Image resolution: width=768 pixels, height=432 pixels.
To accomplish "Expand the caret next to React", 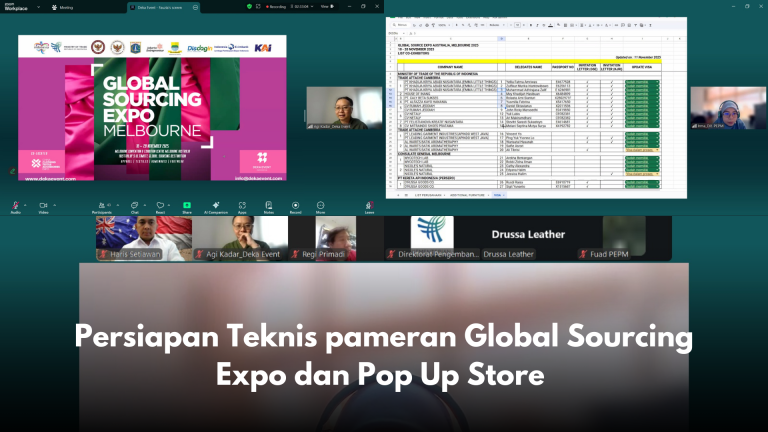I will click(168, 205).
